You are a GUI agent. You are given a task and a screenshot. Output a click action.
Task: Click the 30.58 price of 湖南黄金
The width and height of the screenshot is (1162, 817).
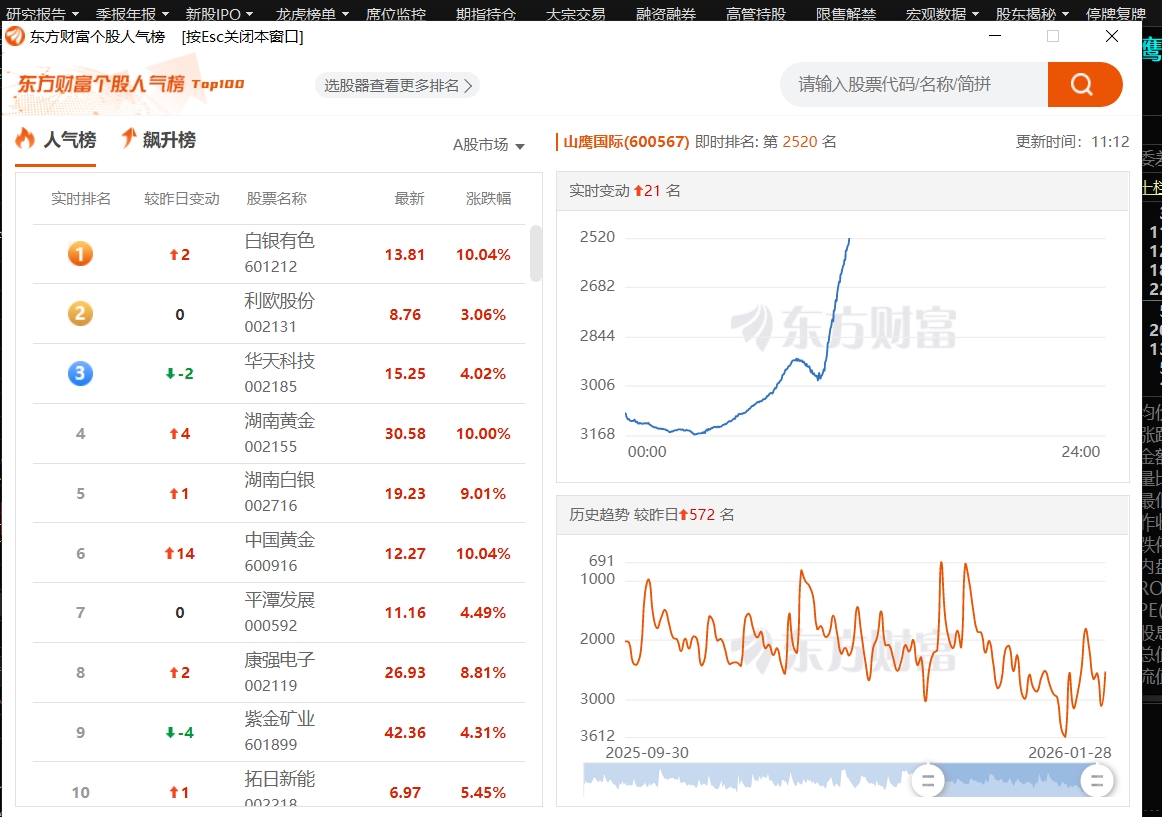point(405,434)
